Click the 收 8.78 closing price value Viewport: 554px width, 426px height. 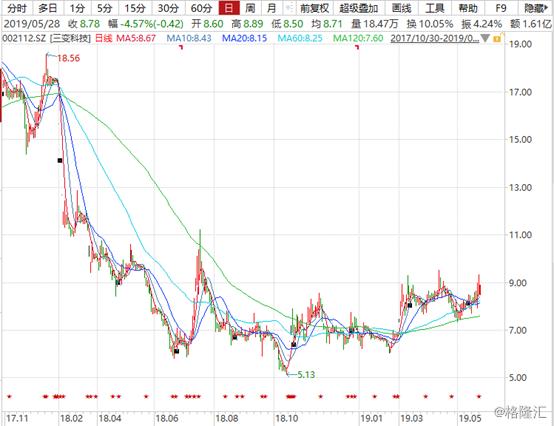(x=84, y=24)
